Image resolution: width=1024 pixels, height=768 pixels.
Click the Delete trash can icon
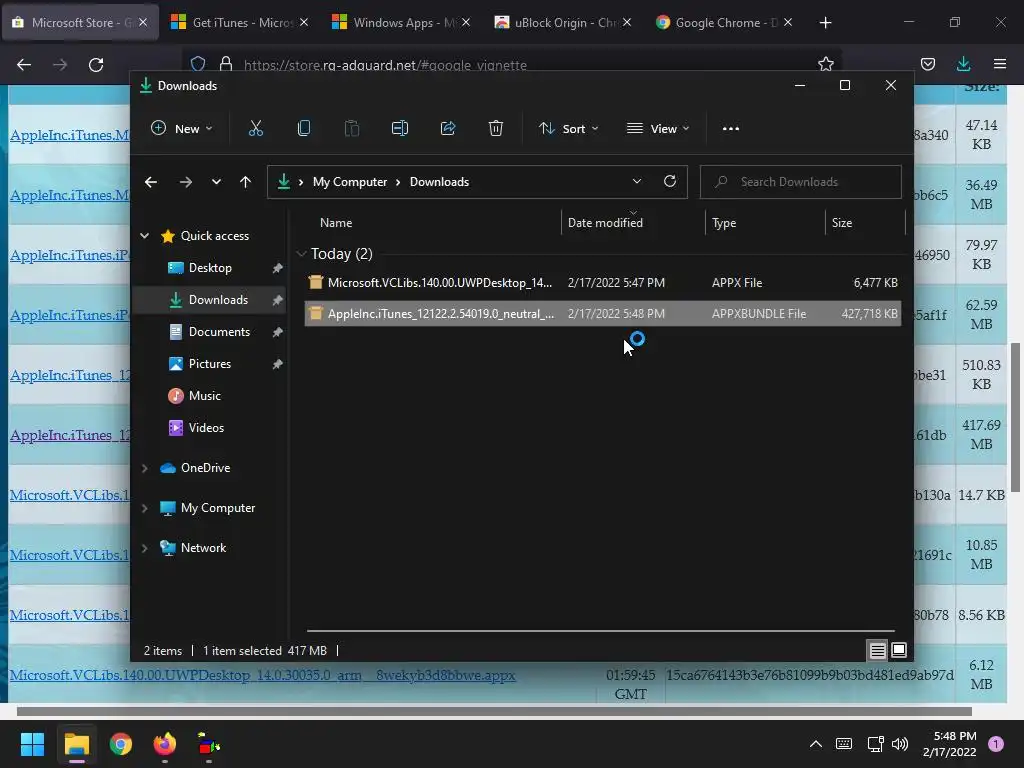pos(496,129)
